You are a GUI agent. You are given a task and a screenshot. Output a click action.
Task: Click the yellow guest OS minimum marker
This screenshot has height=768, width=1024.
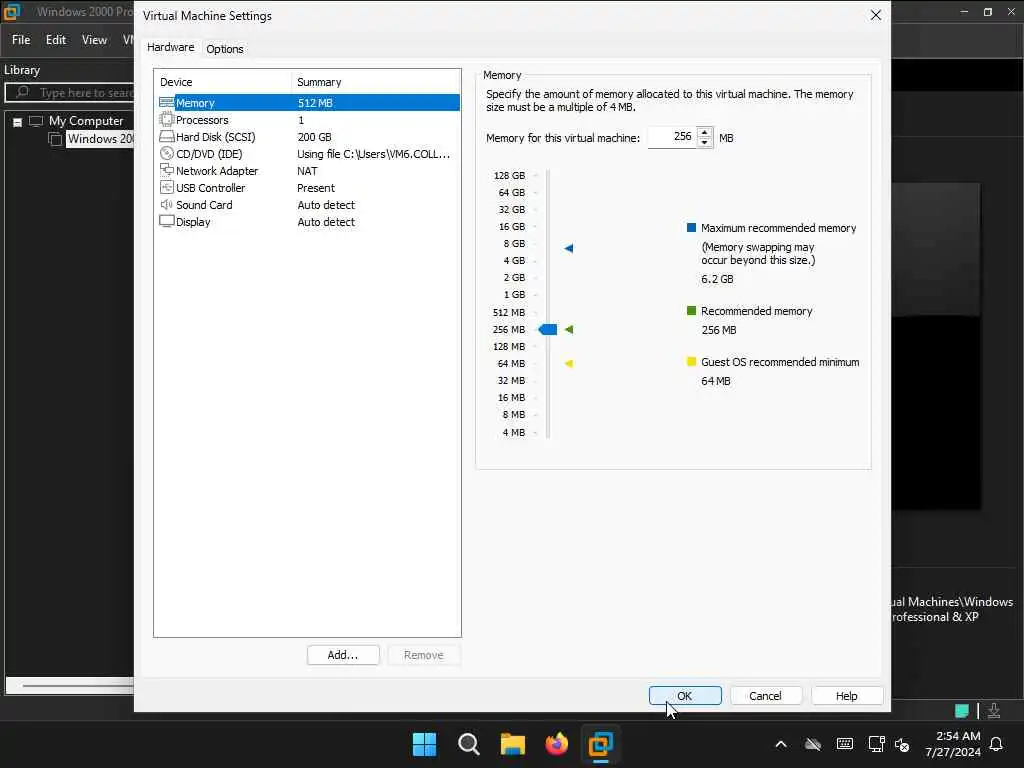(x=569, y=363)
